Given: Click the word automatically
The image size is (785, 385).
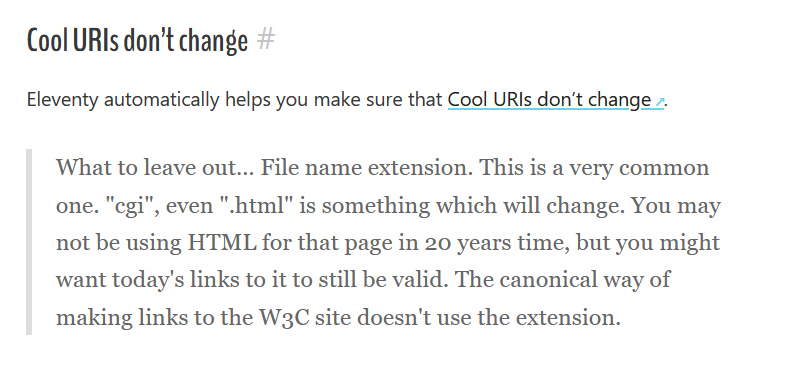Looking at the screenshot, I should tap(162, 100).
